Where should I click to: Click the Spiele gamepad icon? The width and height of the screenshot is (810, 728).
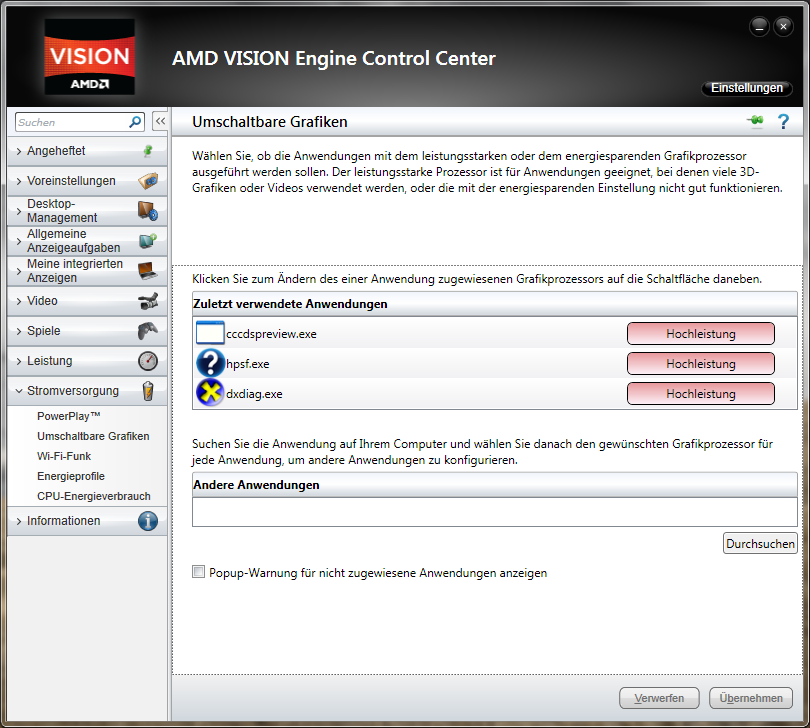(x=150, y=330)
